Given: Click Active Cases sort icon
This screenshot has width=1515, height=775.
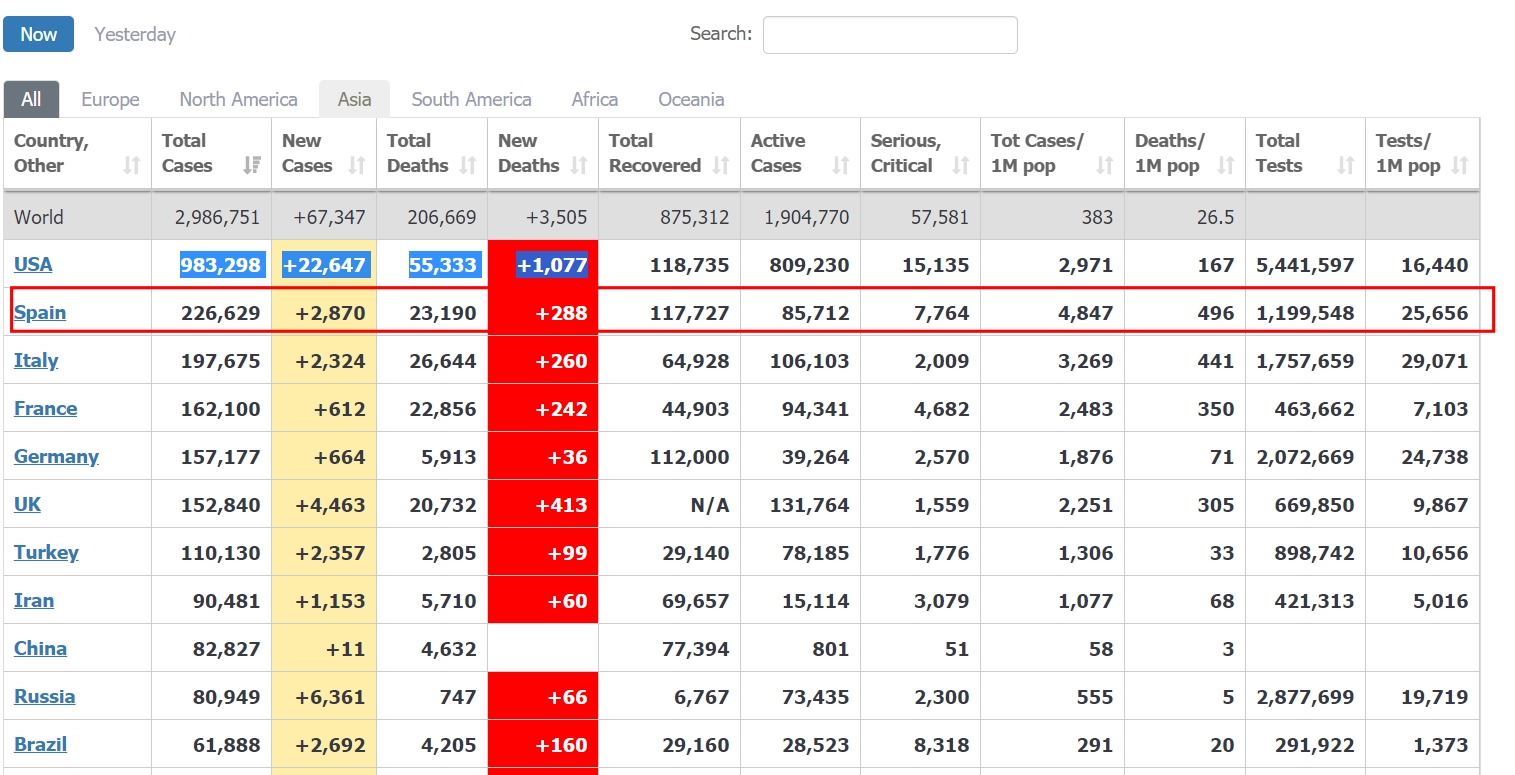Looking at the screenshot, I should (841, 166).
